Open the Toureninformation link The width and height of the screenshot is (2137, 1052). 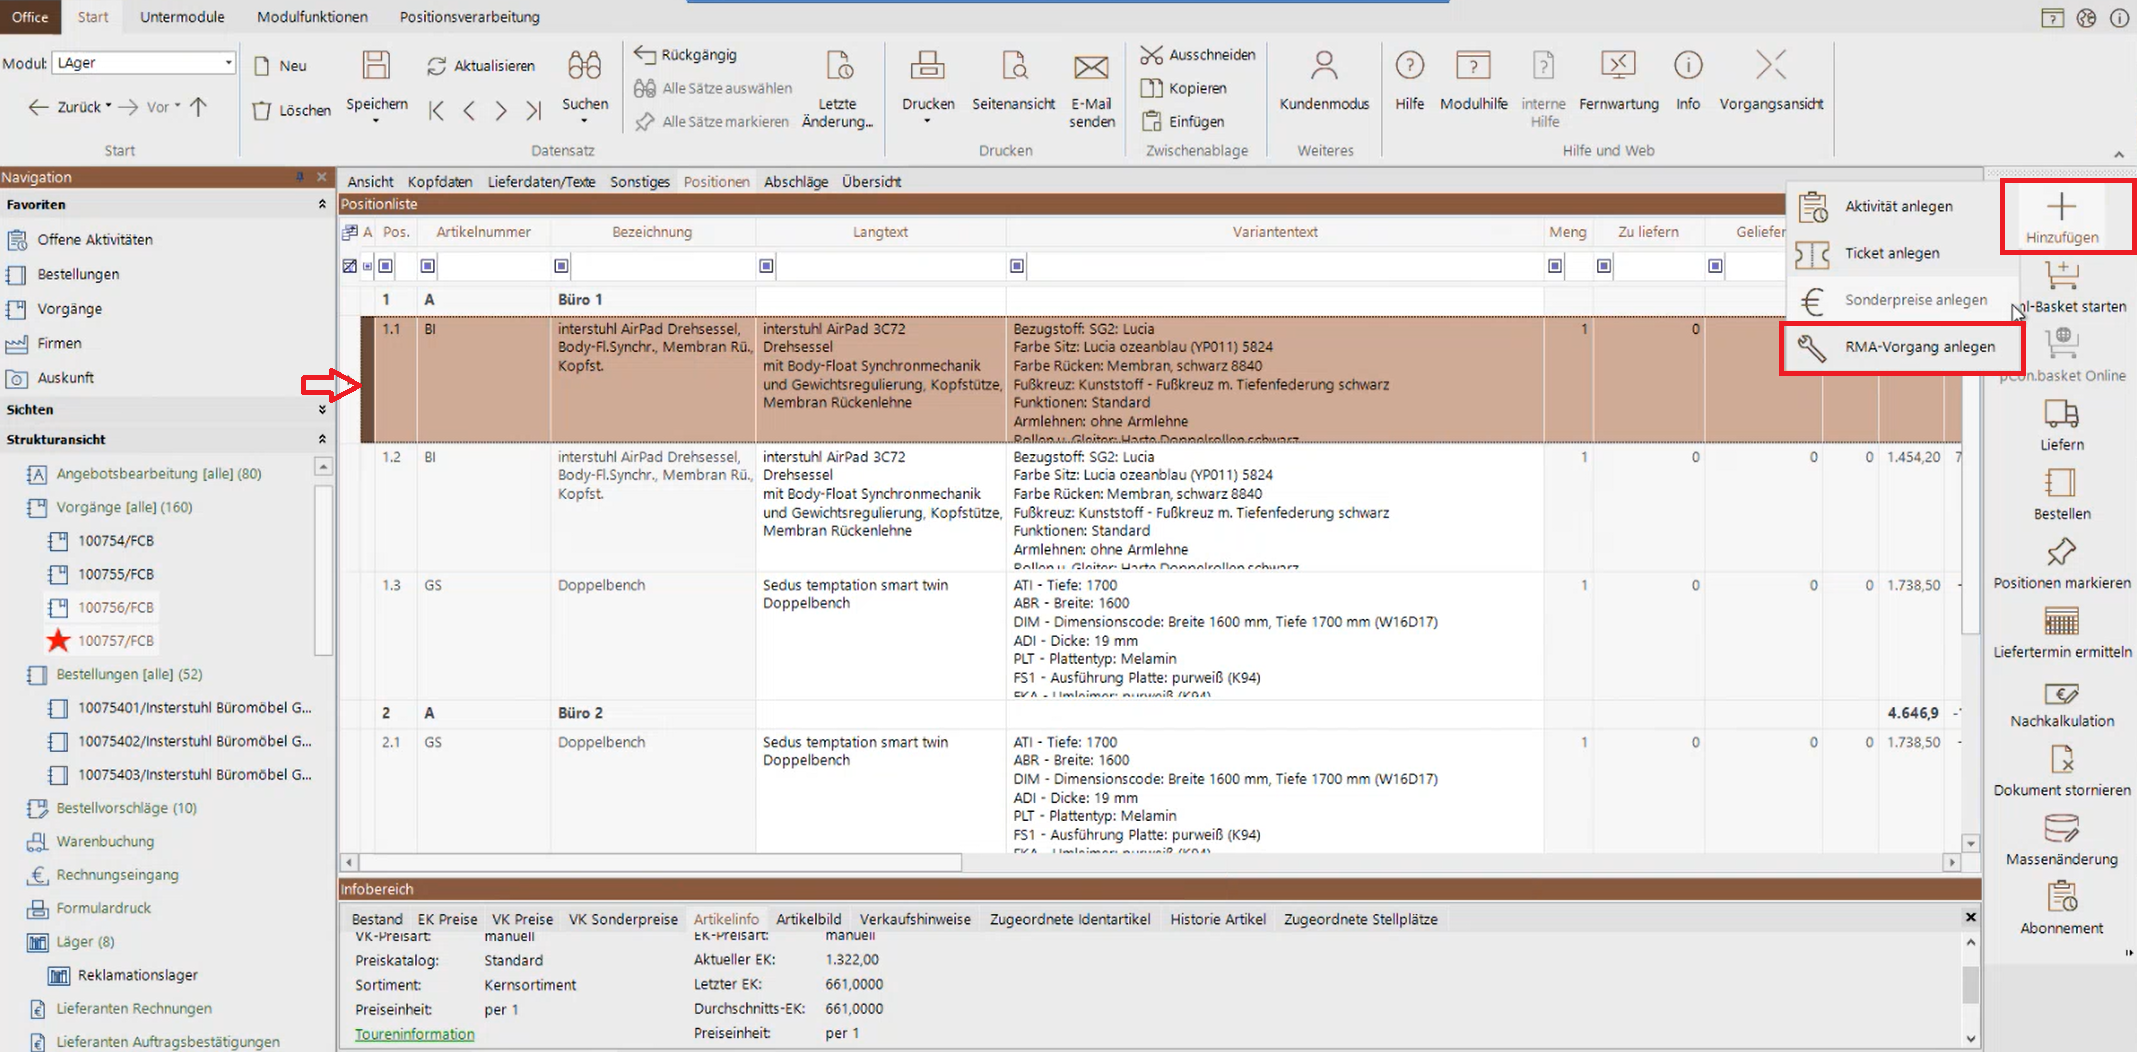tap(414, 1034)
